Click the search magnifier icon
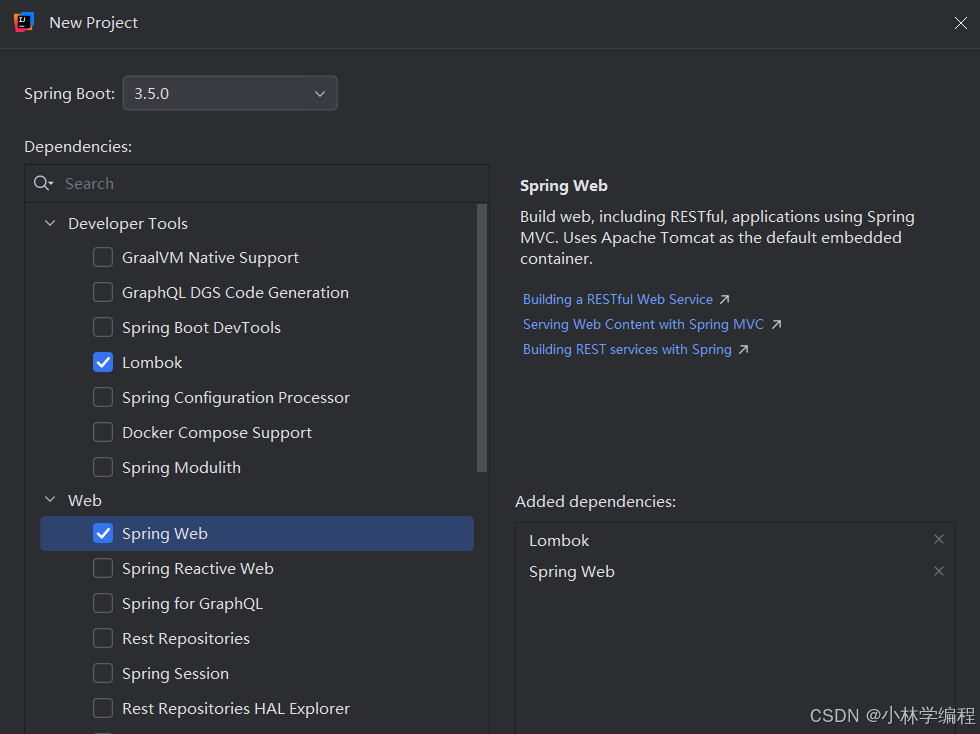 click(43, 183)
